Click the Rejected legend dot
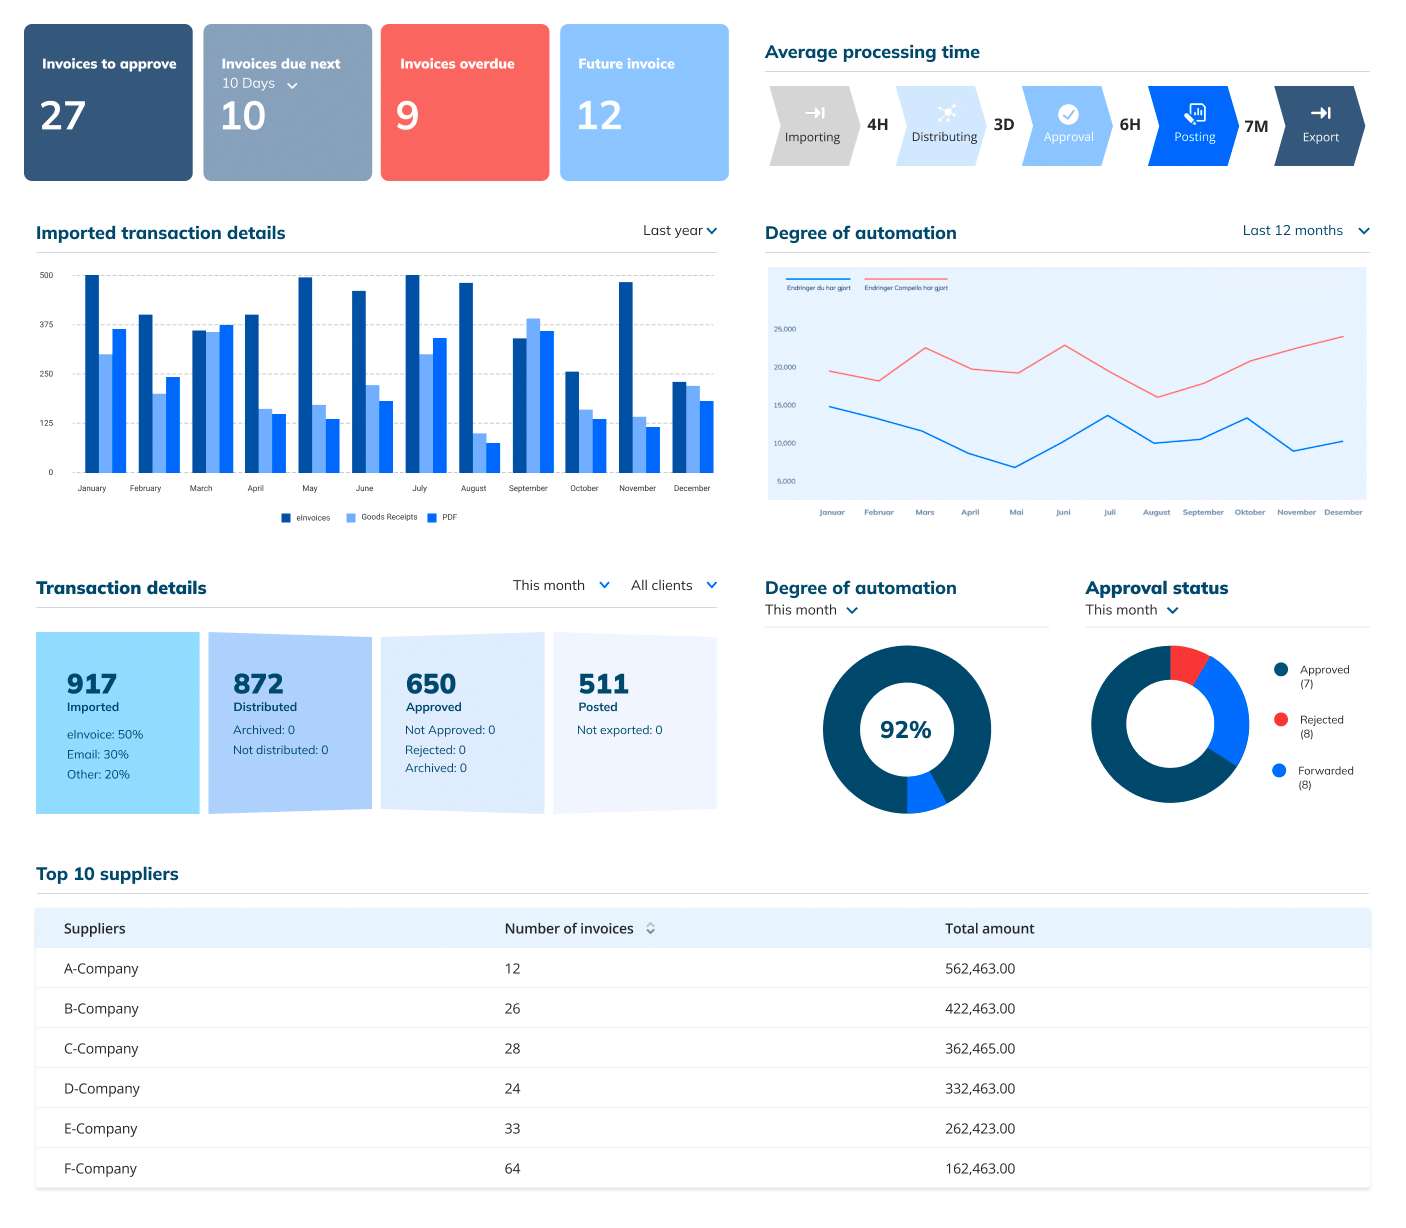This screenshot has width=1406, height=1228. pyautogui.click(x=1281, y=719)
